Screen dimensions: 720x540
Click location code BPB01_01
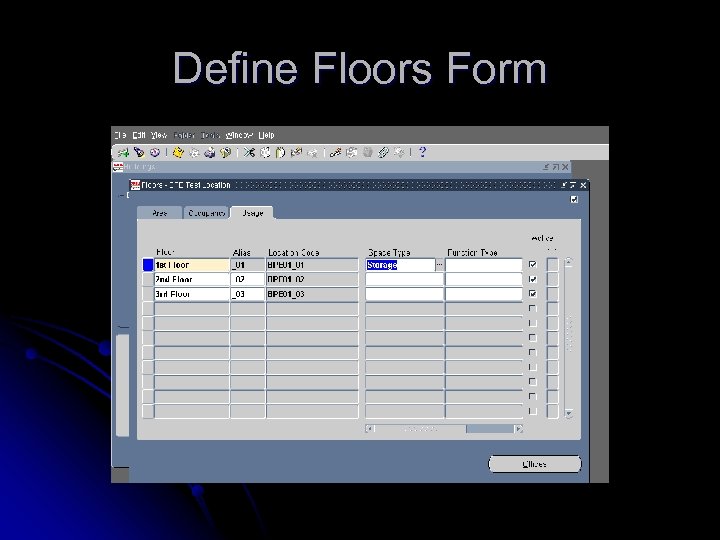[x=312, y=265]
